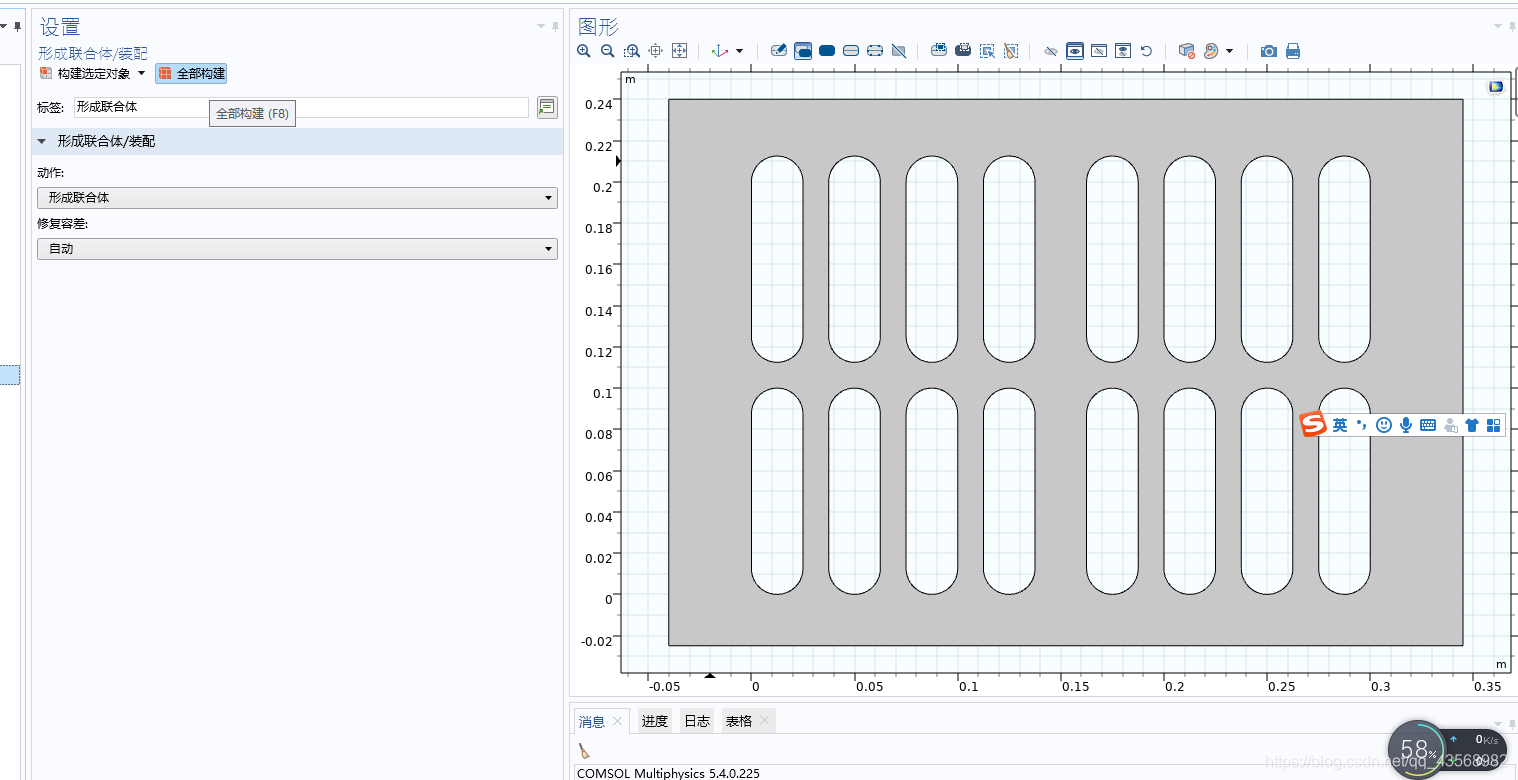This screenshot has width=1518, height=780.
Task: Click the pin icon of the 设置 panel
Action: [x=556, y=26]
